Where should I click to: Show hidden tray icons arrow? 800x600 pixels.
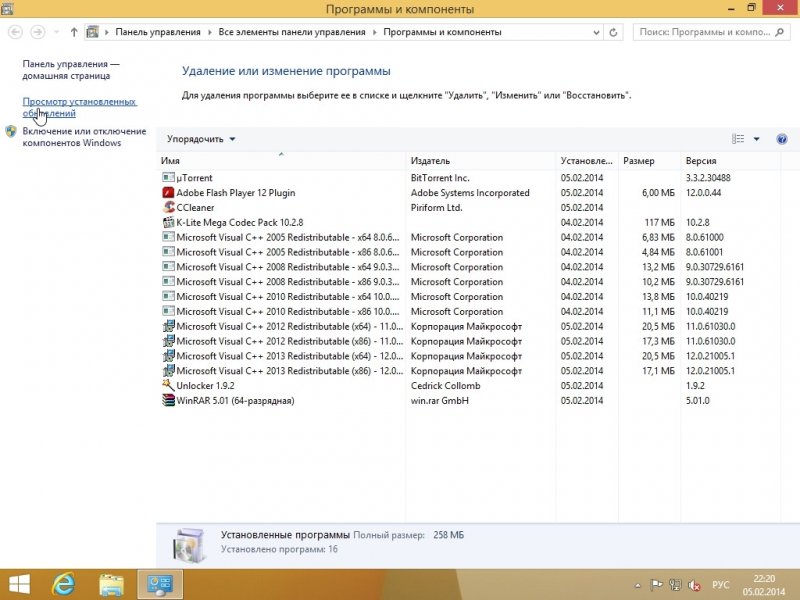[x=638, y=585]
